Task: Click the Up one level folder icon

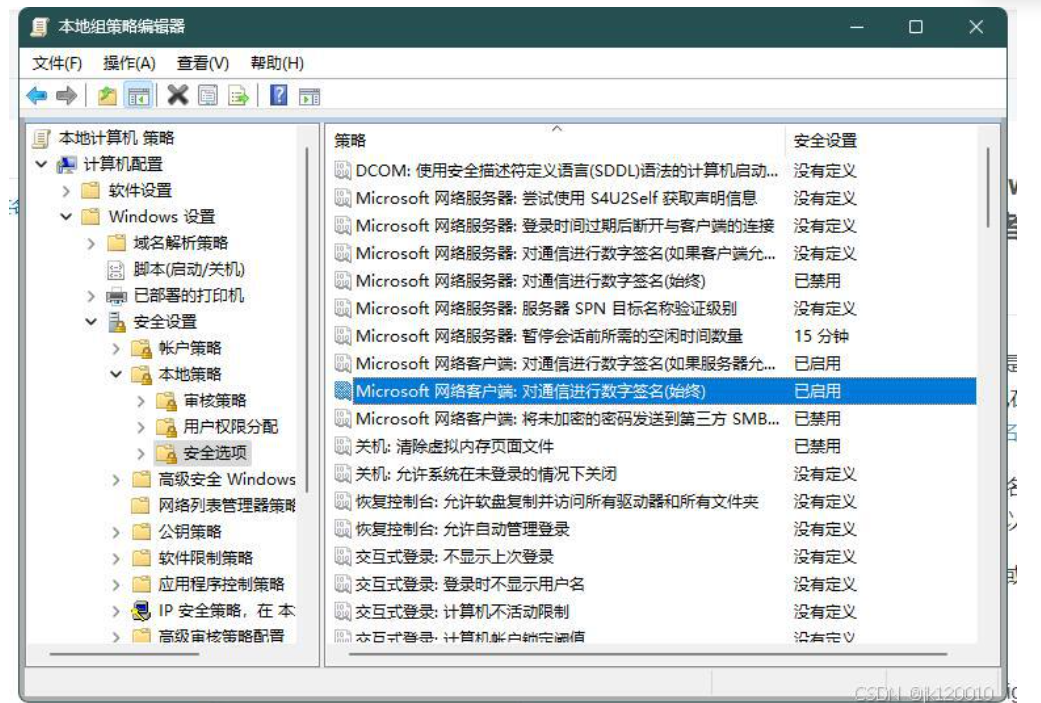Action: (x=107, y=96)
